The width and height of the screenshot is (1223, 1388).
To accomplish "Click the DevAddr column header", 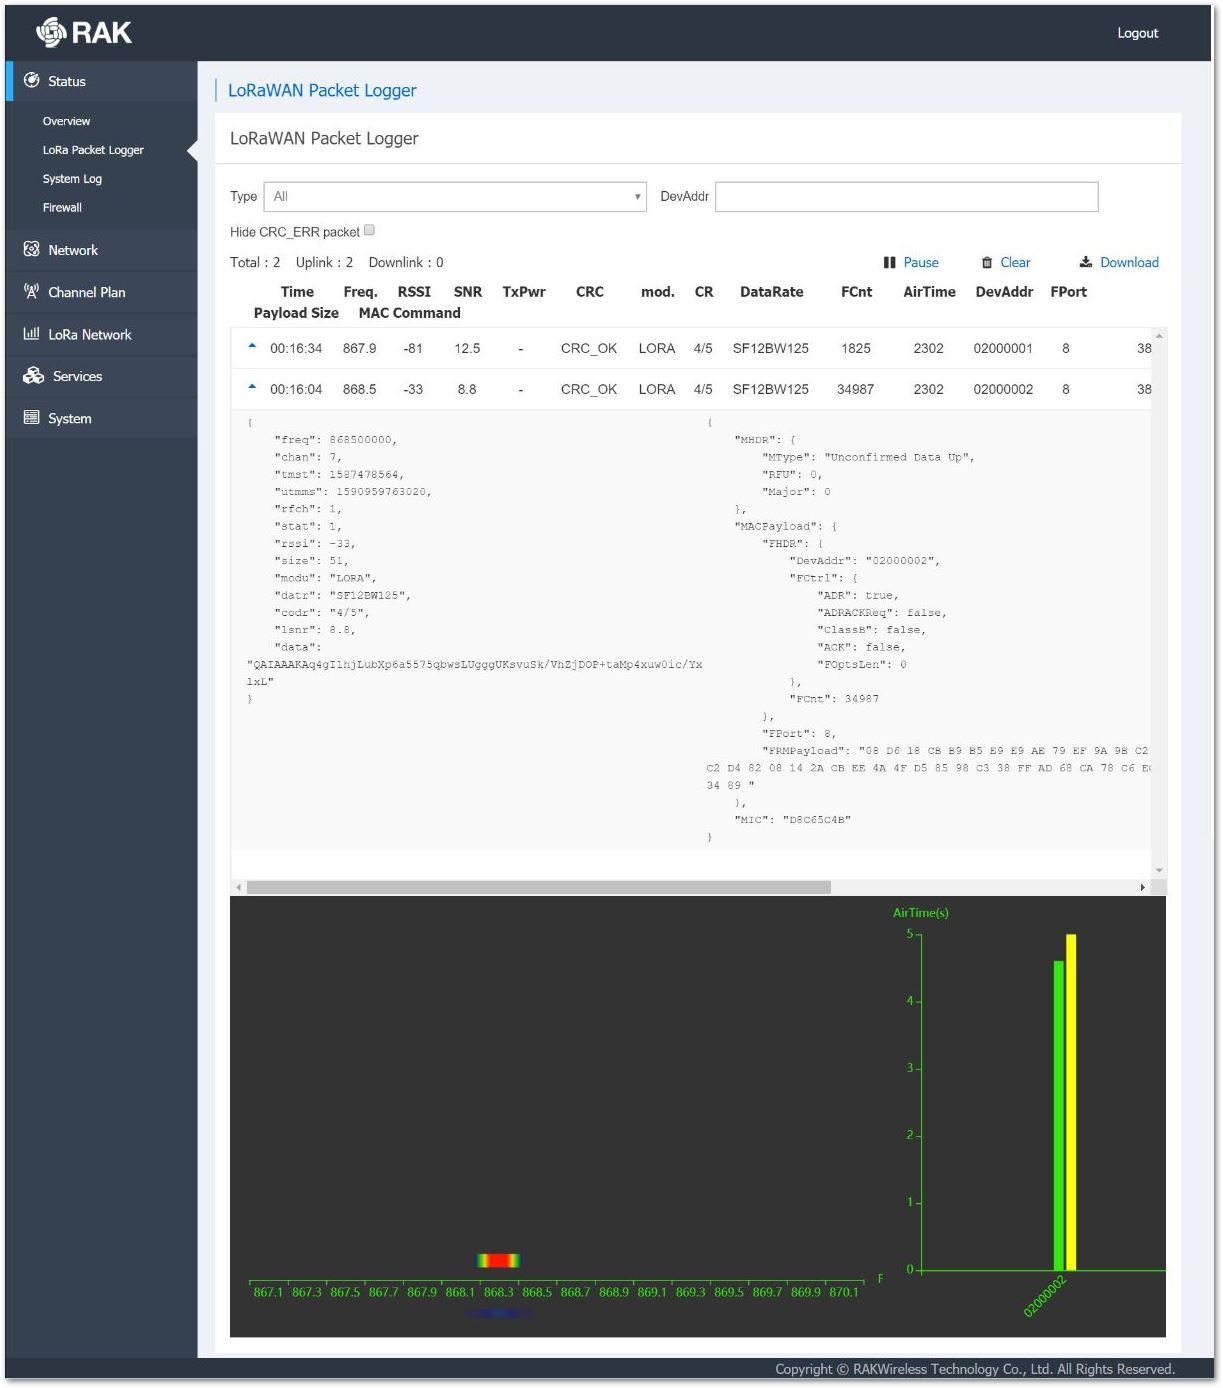I will point(1004,292).
